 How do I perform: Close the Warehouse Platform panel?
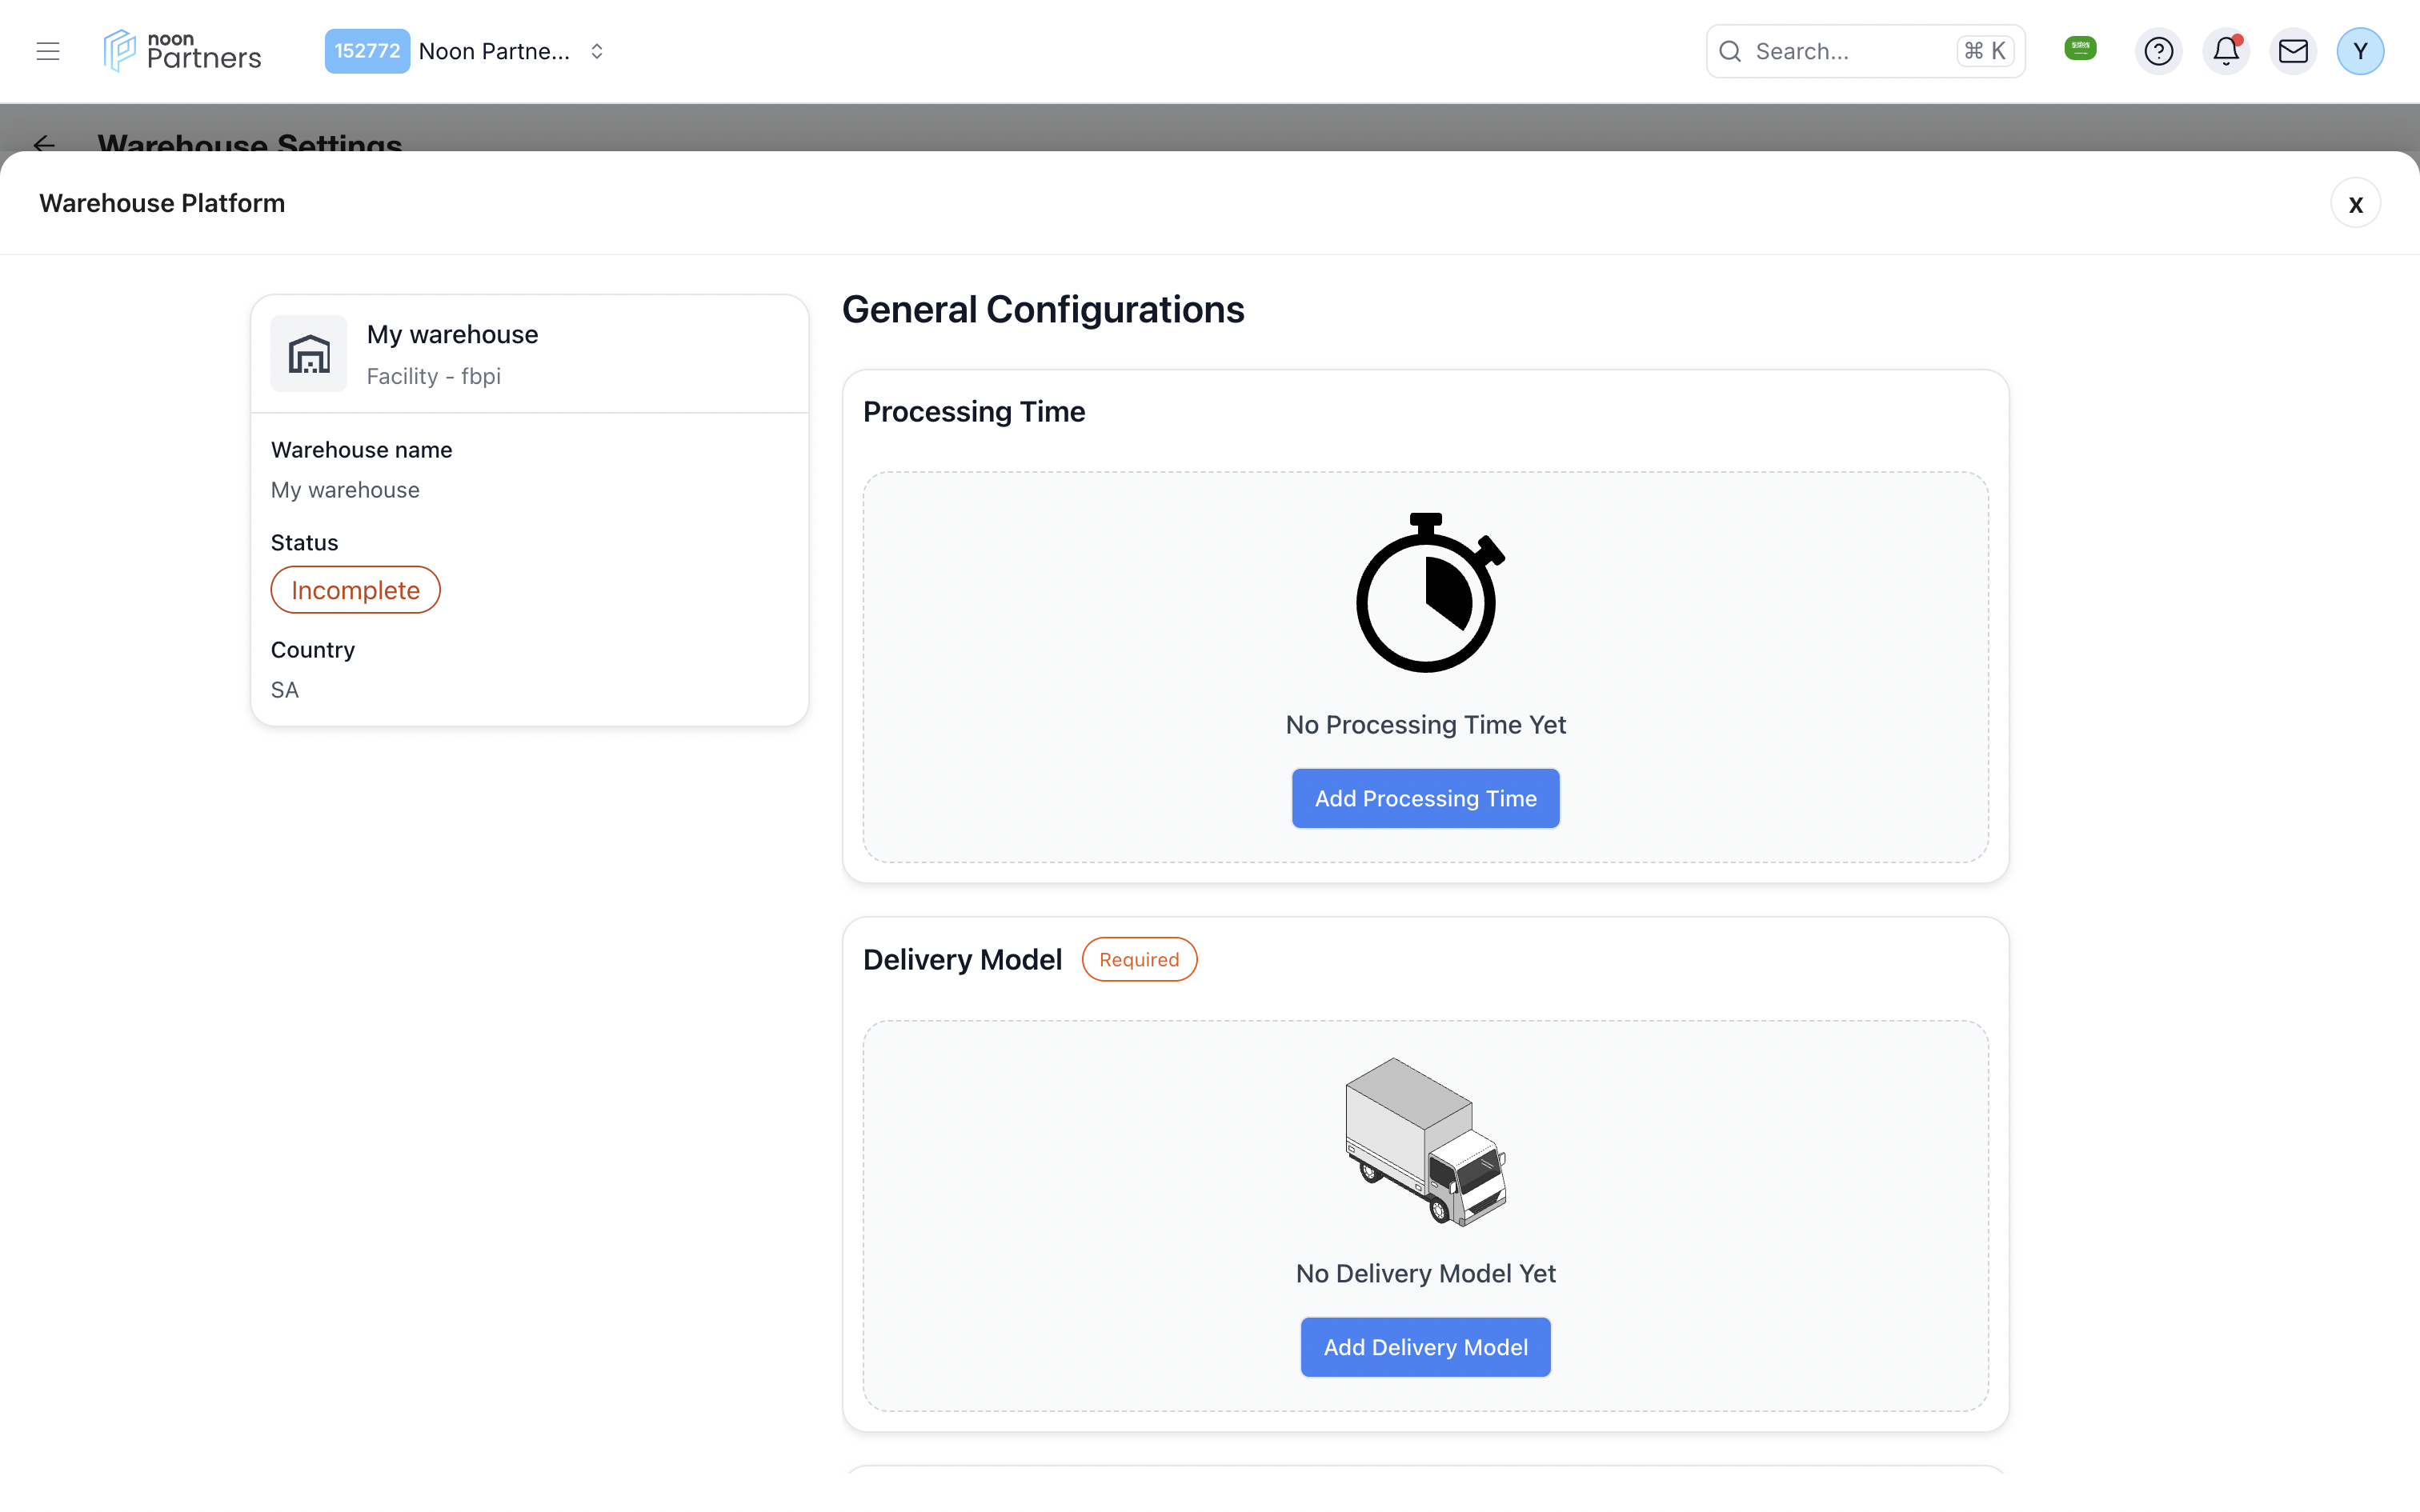pyautogui.click(x=2355, y=203)
